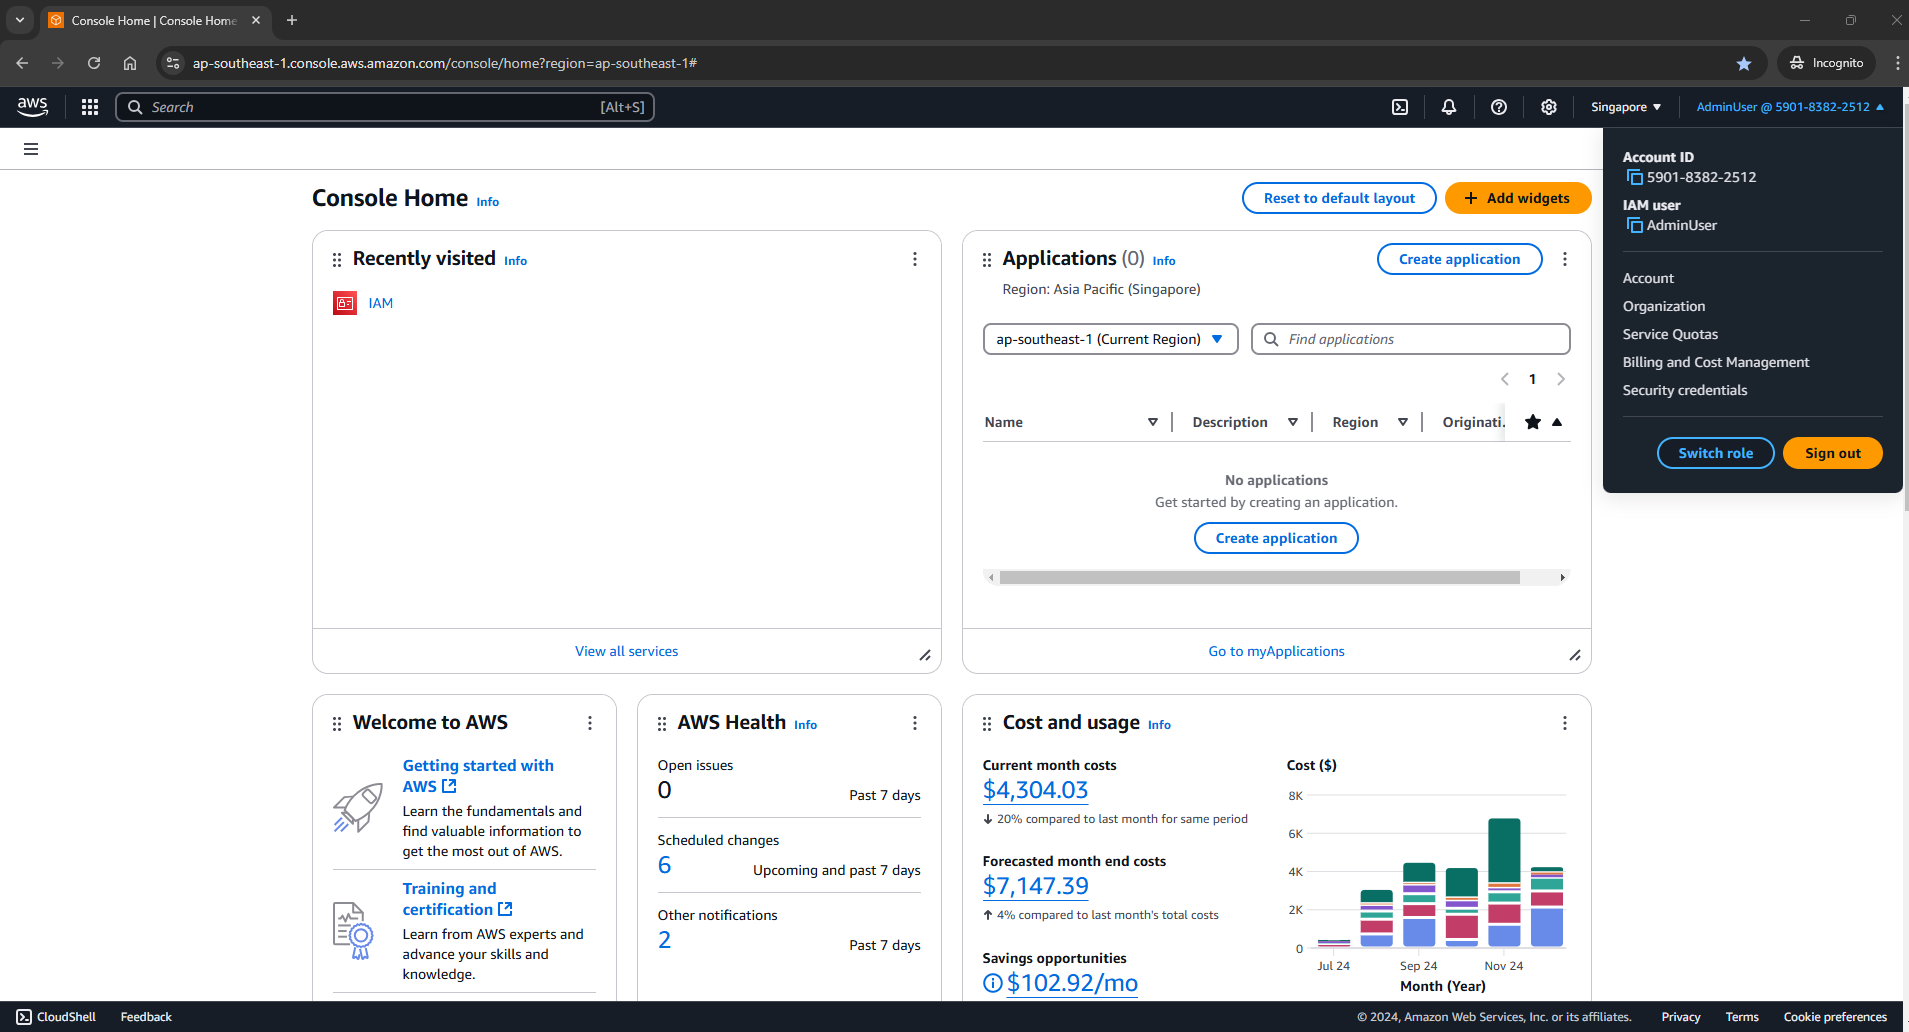Click the Other notifications count 2
The width and height of the screenshot is (1909, 1032).
(x=664, y=940)
